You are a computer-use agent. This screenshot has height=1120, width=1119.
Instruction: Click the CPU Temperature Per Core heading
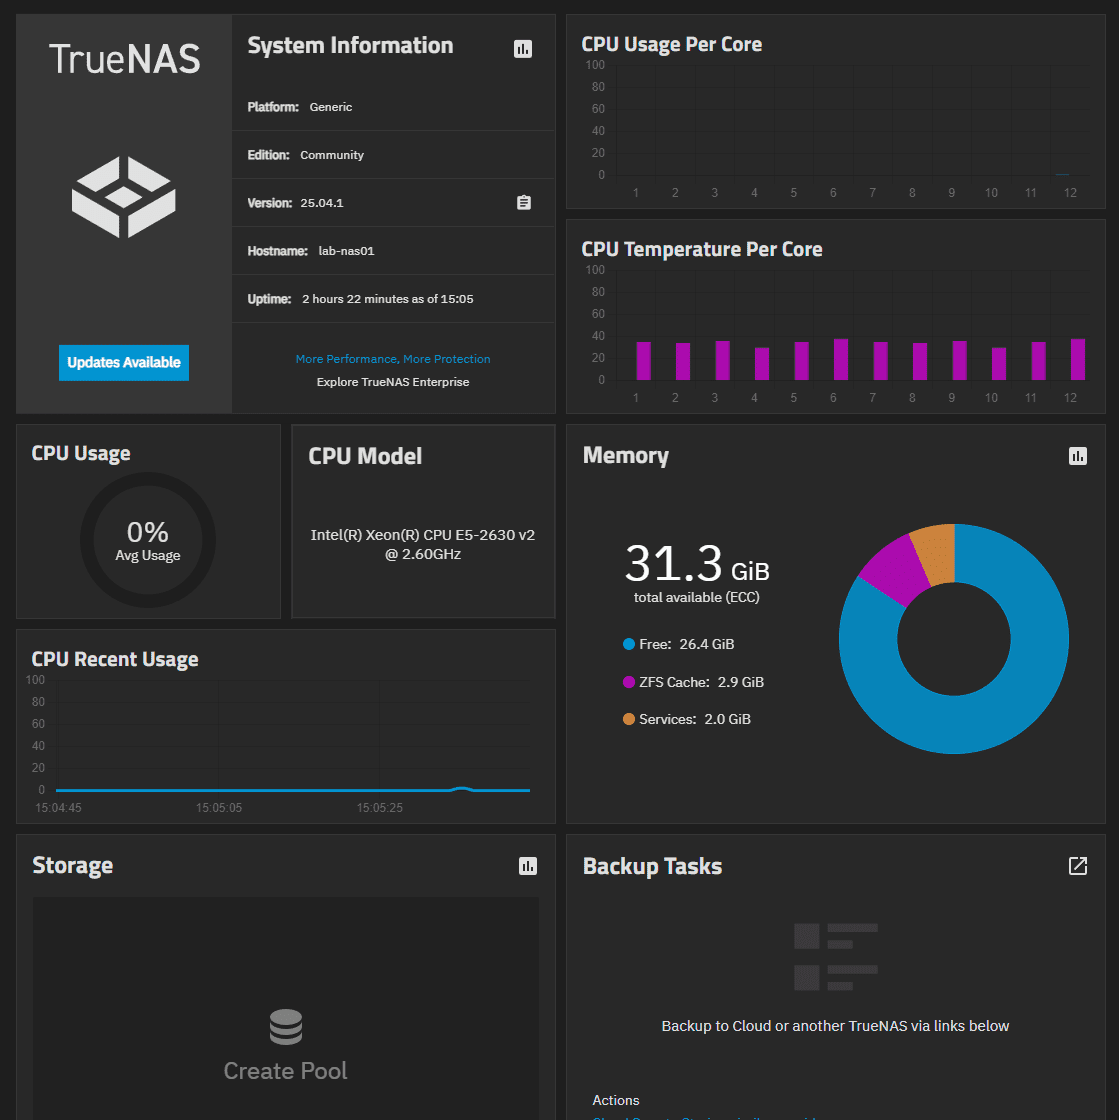click(701, 249)
